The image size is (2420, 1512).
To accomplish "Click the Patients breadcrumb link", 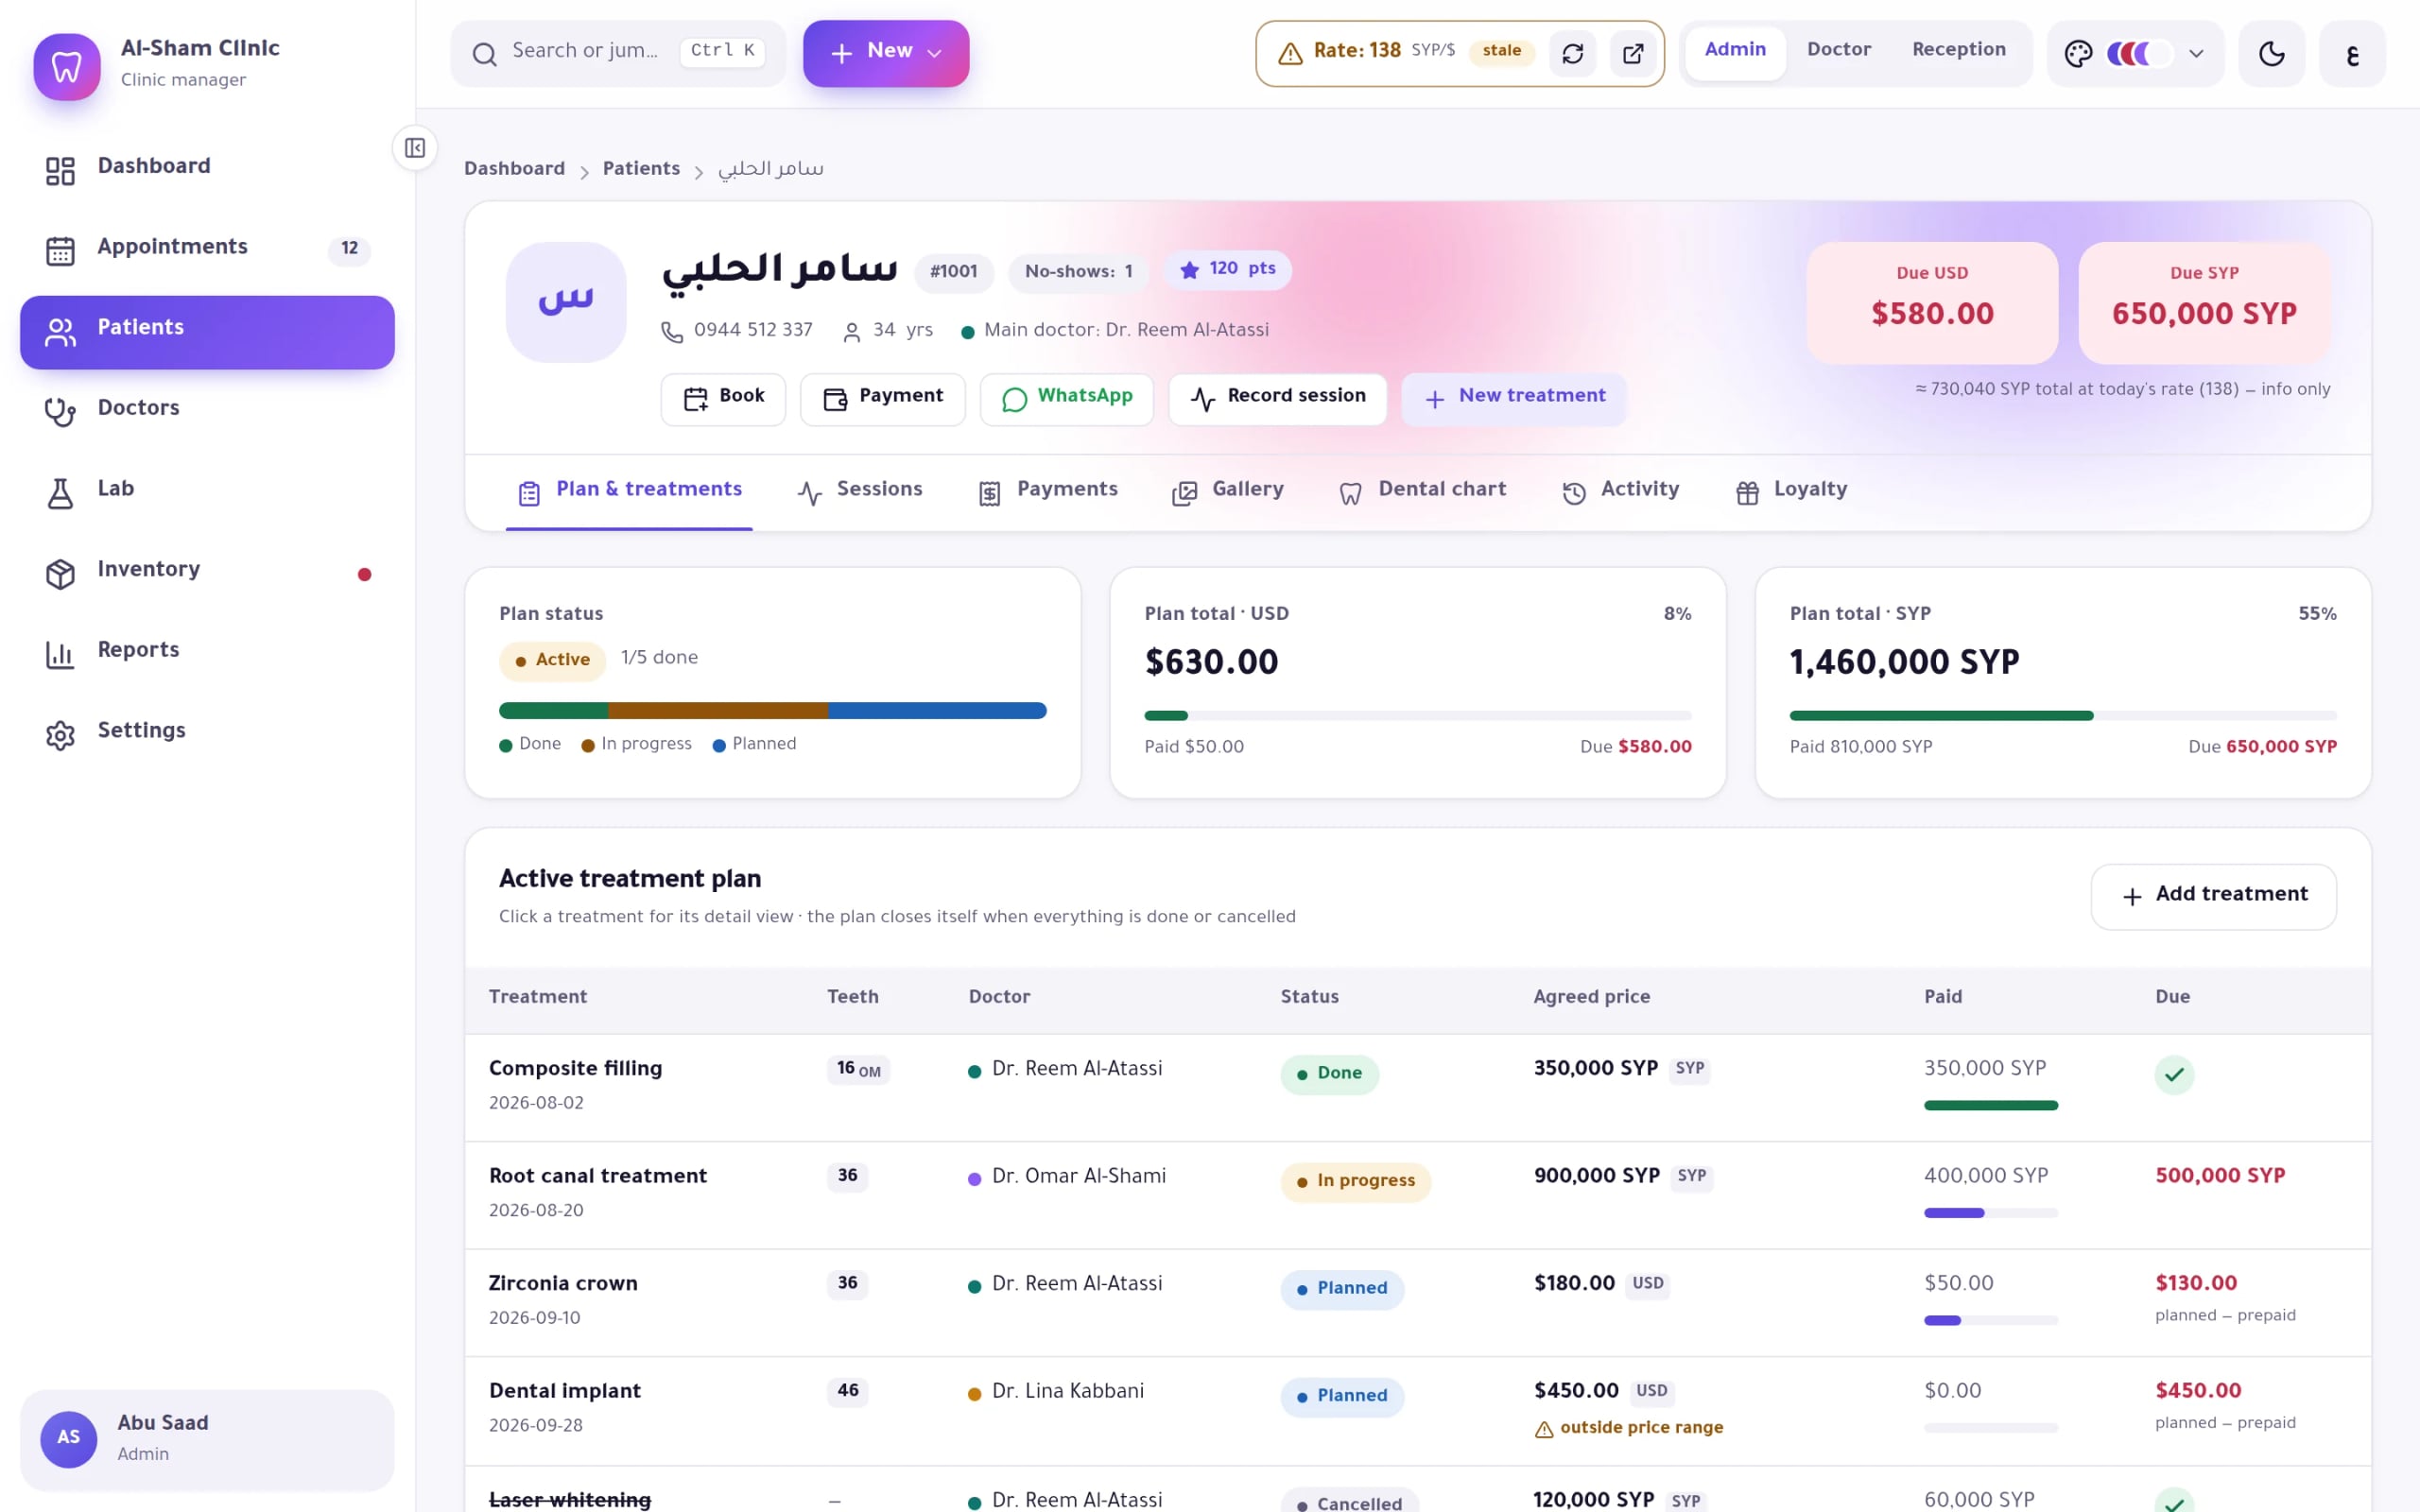I will 641,169.
